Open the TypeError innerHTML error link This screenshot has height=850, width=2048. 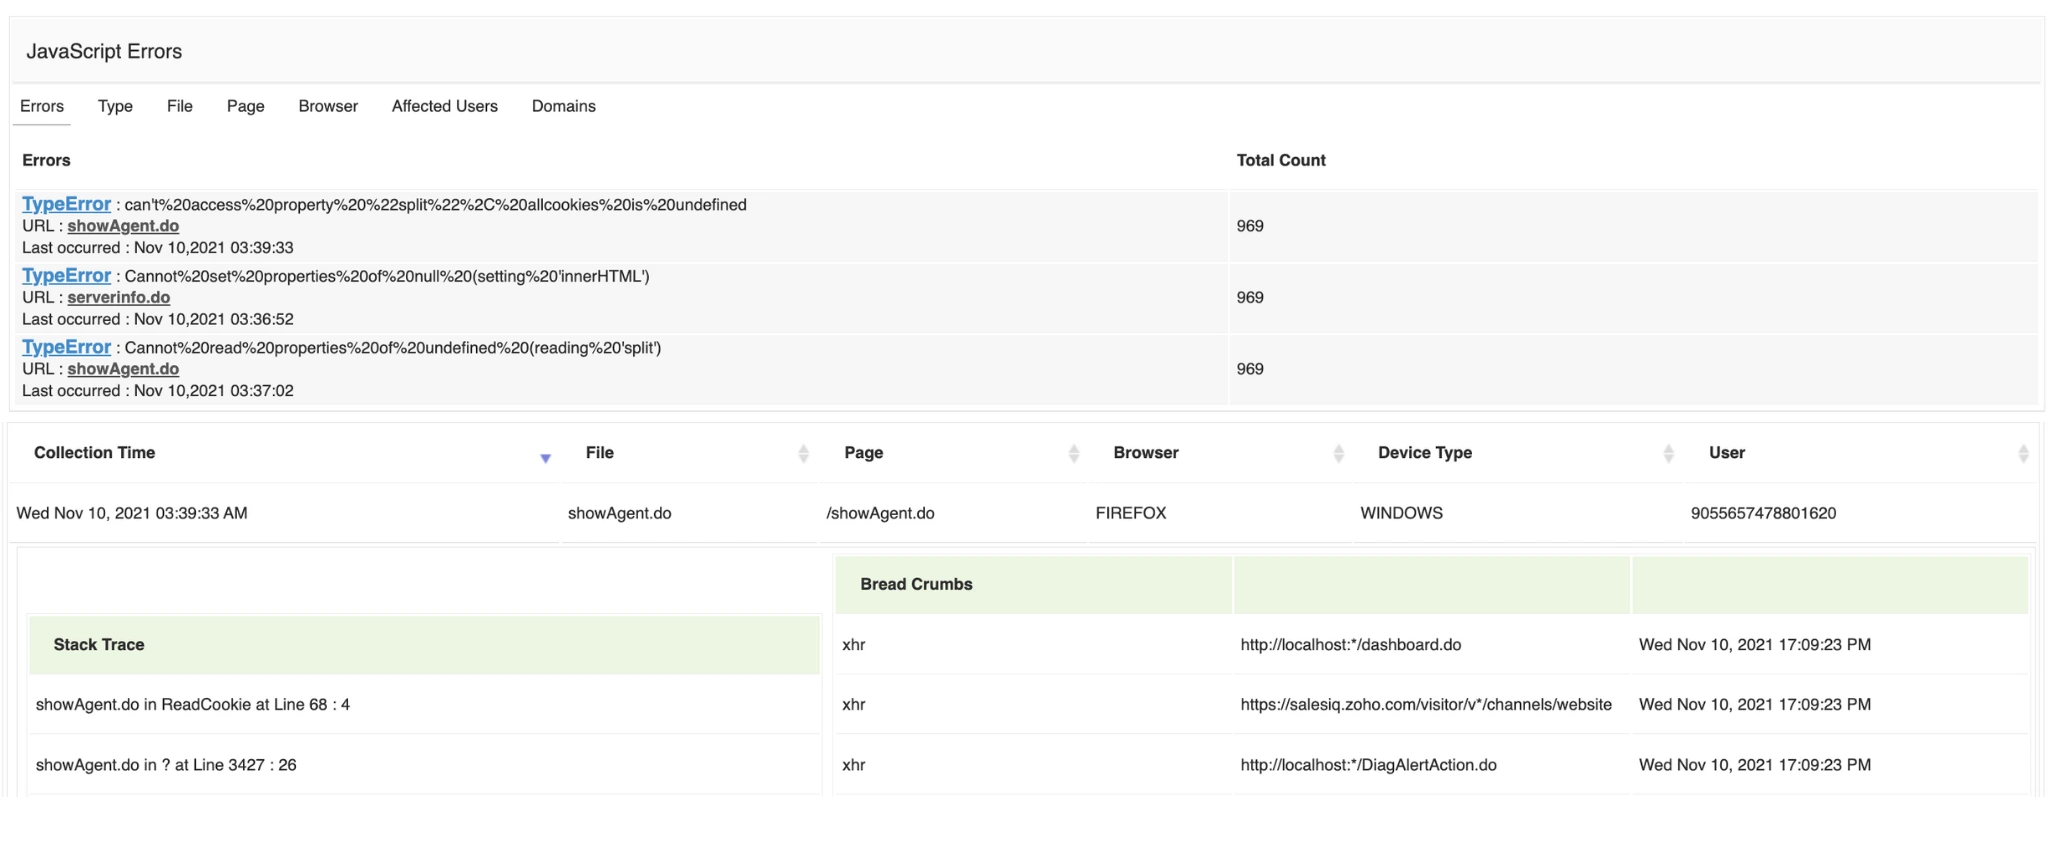click(x=66, y=276)
